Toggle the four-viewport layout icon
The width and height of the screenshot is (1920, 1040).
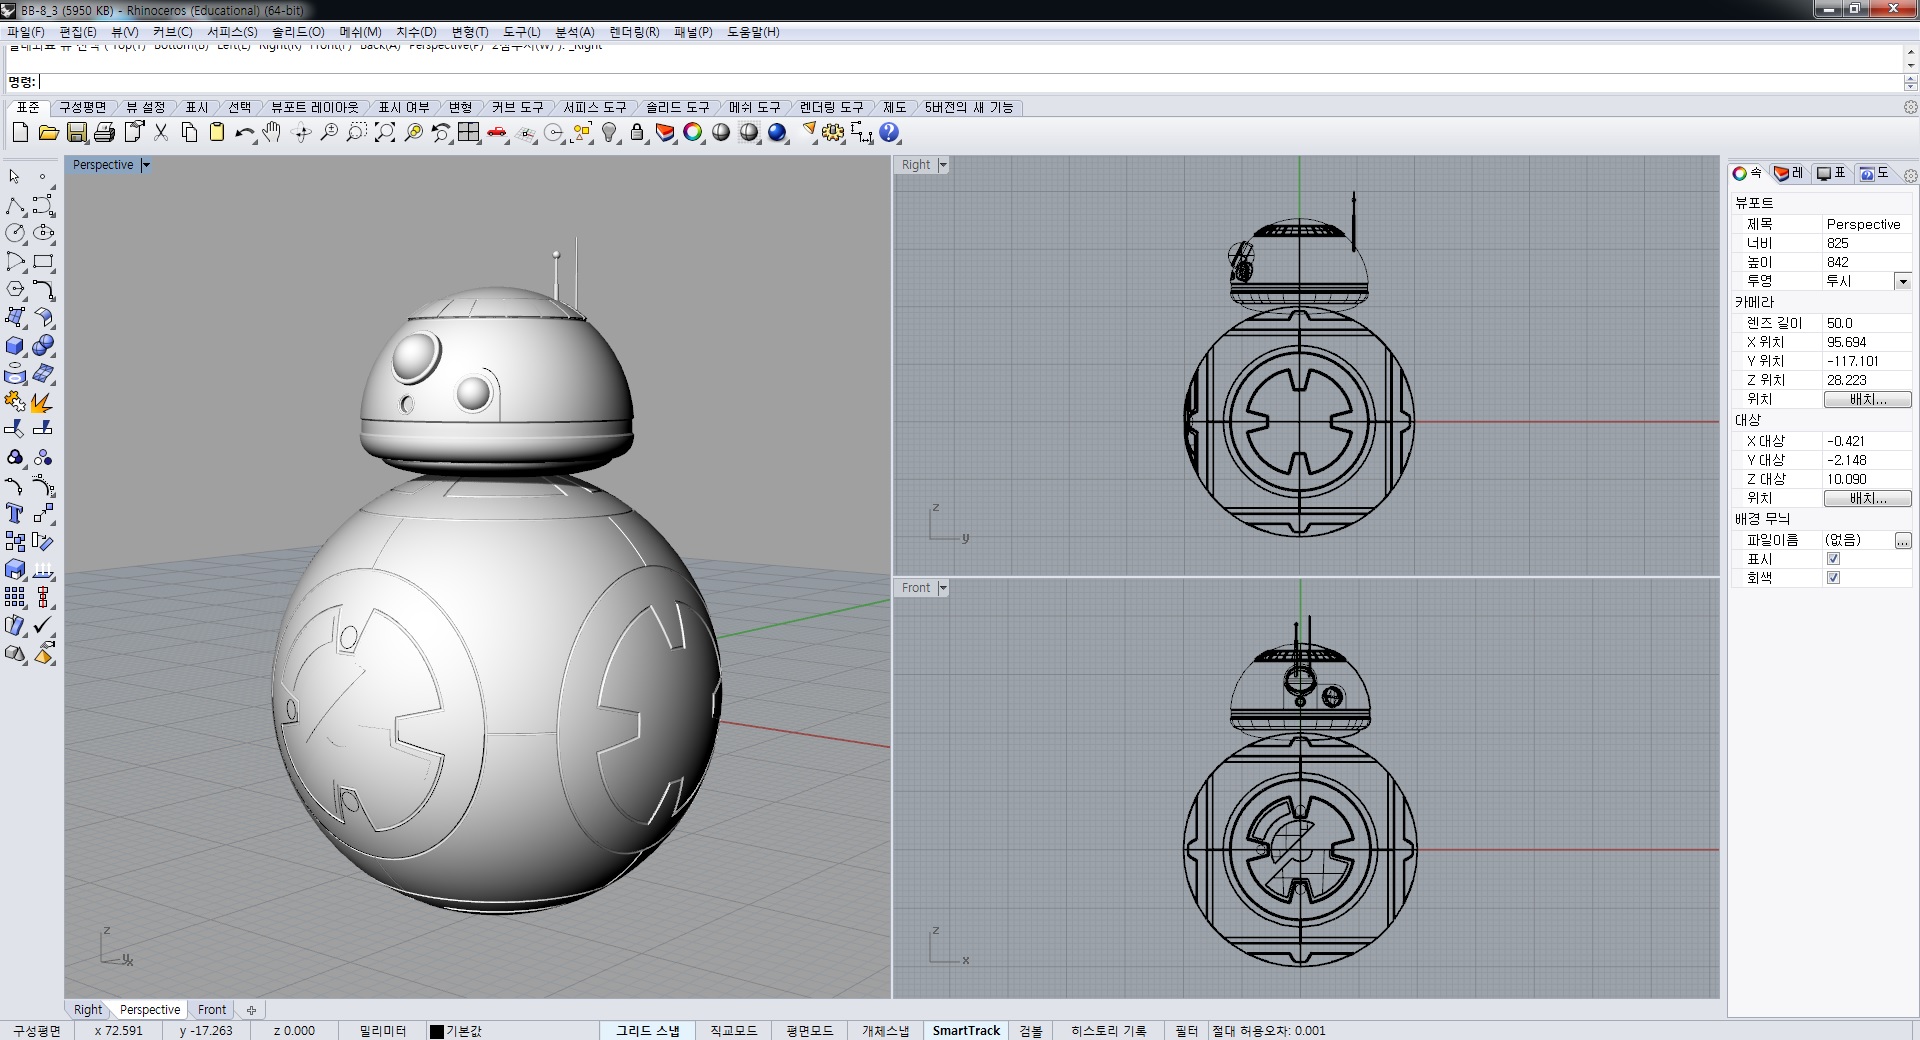(469, 132)
